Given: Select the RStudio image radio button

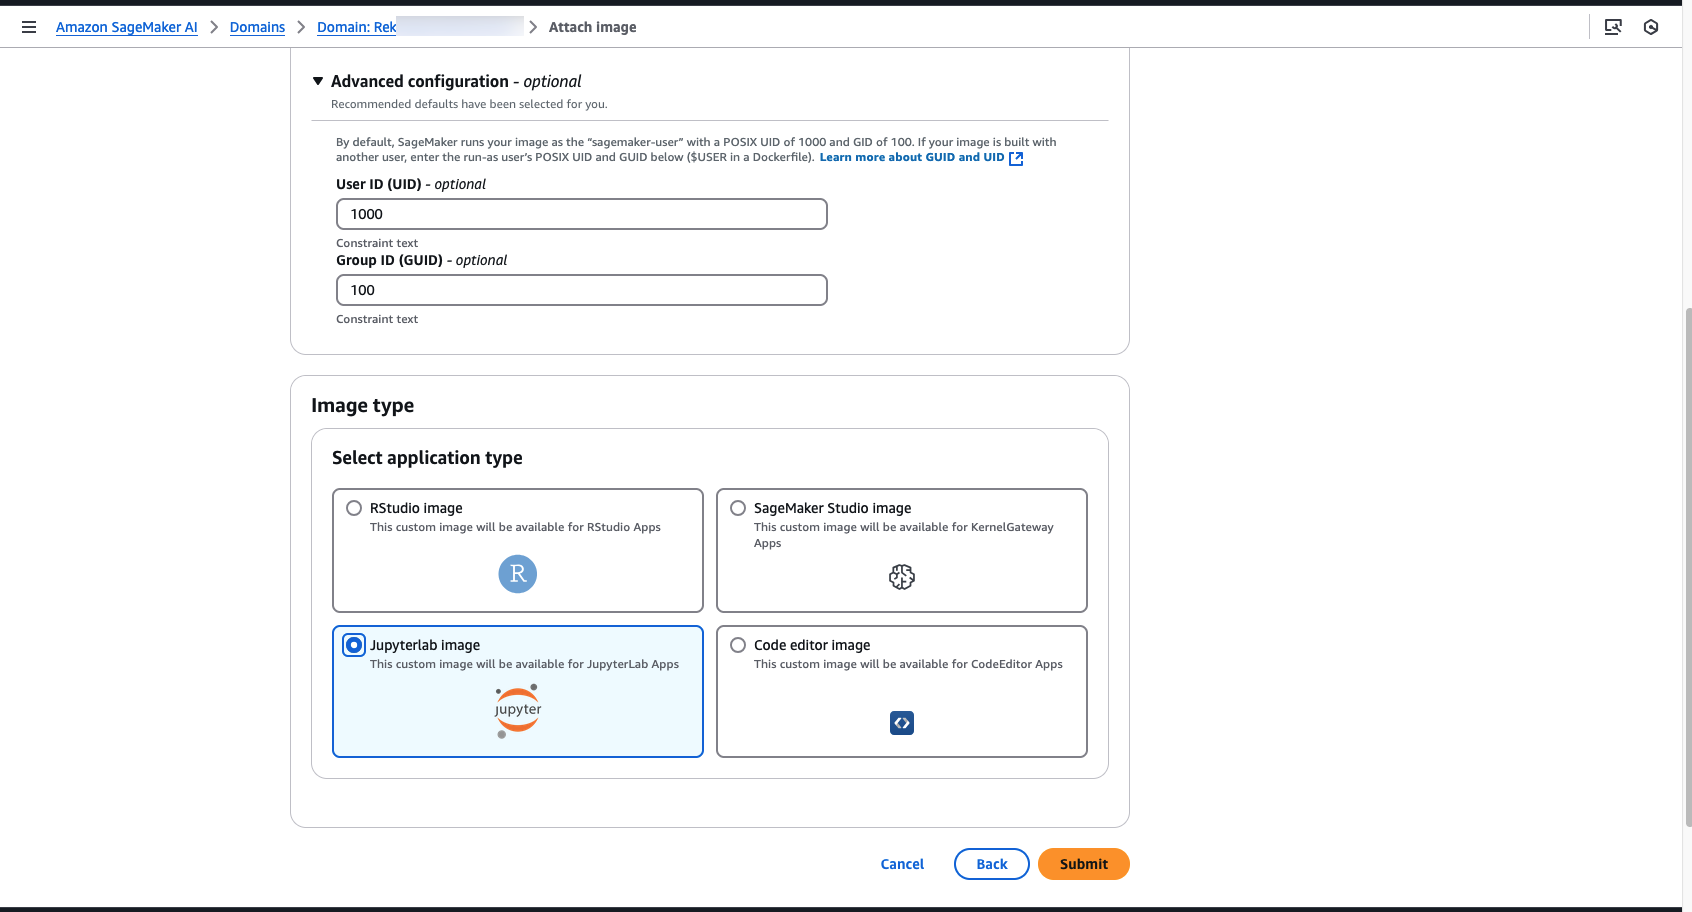Looking at the screenshot, I should (354, 508).
